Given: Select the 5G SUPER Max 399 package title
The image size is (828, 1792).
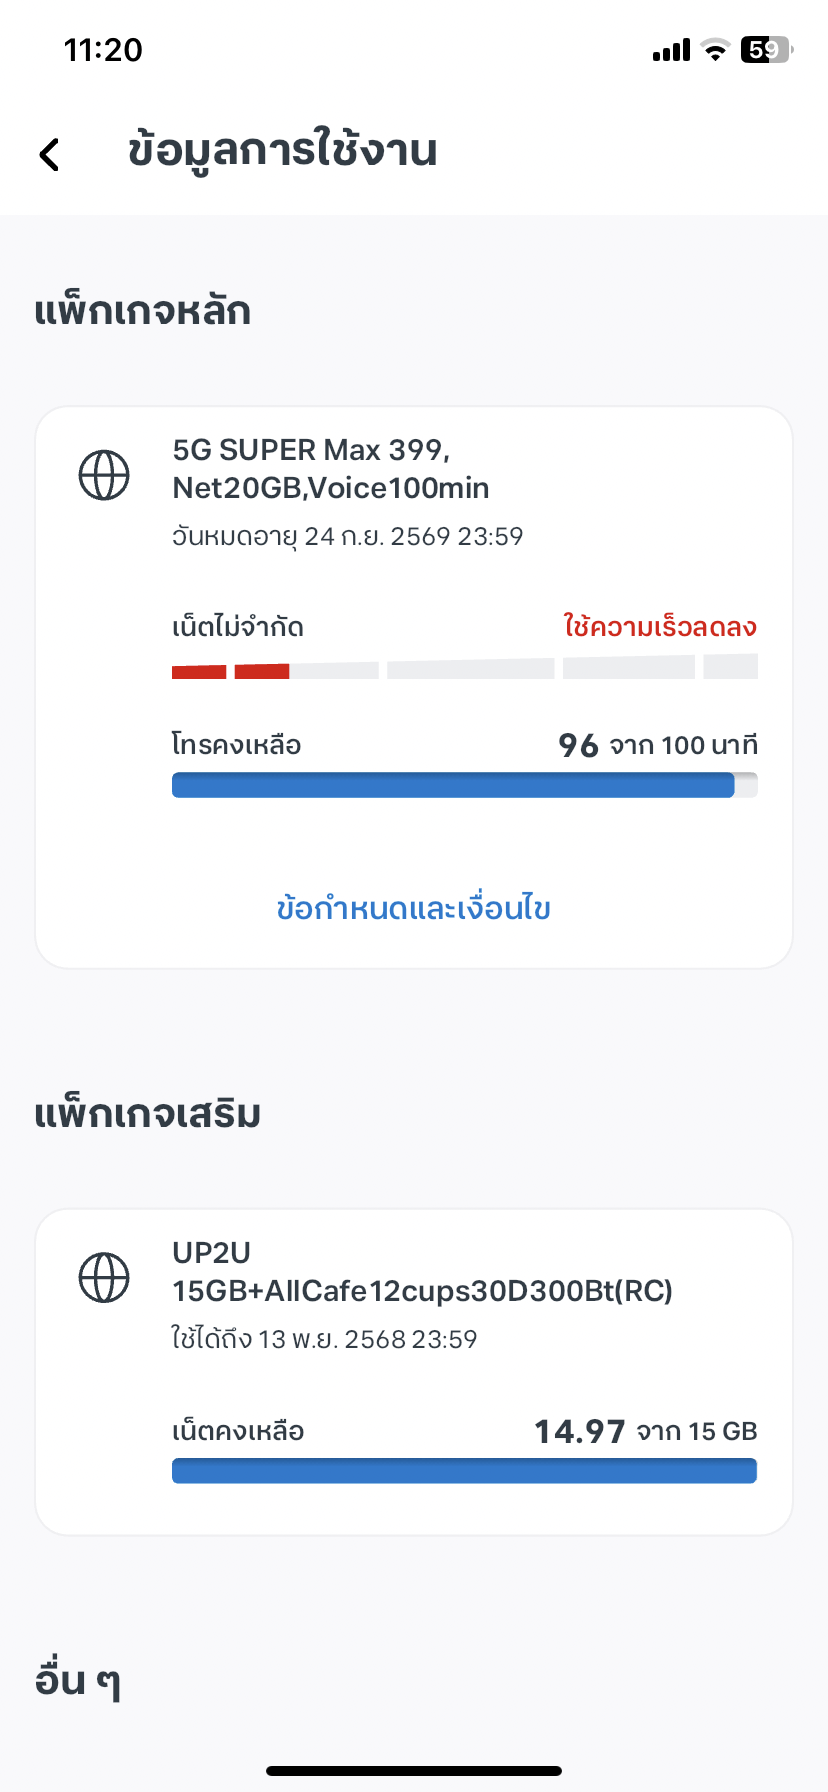Looking at the screenshot, I should point(331,469).
